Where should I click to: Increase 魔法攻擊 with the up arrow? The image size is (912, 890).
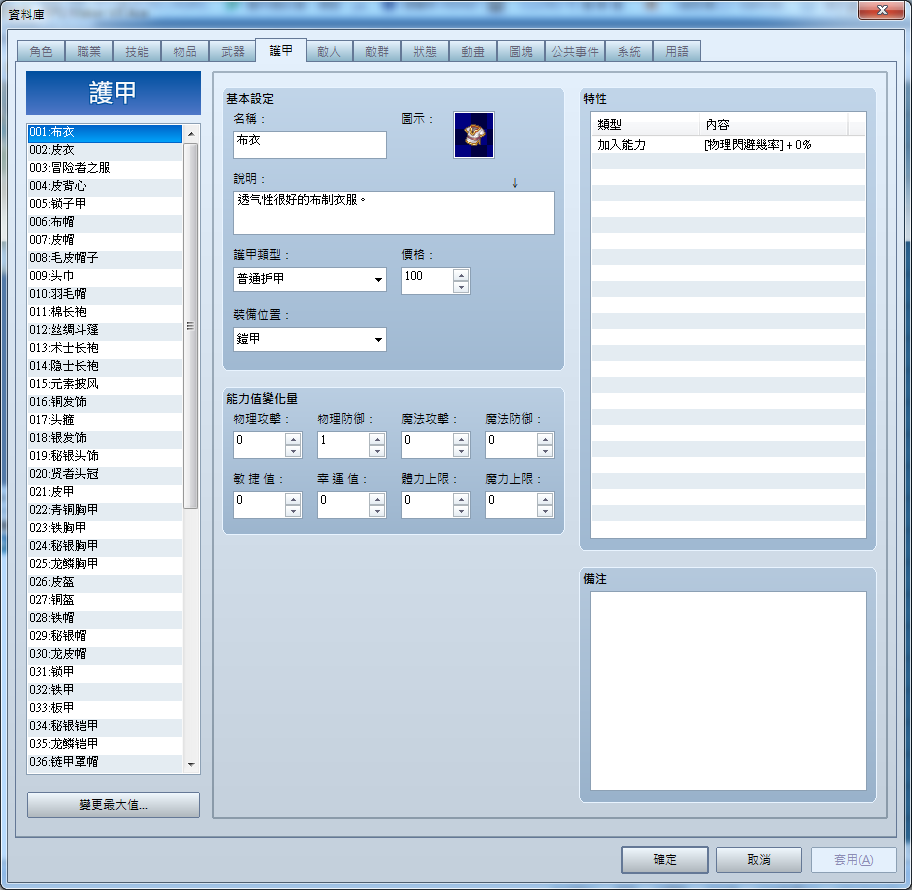461,439
